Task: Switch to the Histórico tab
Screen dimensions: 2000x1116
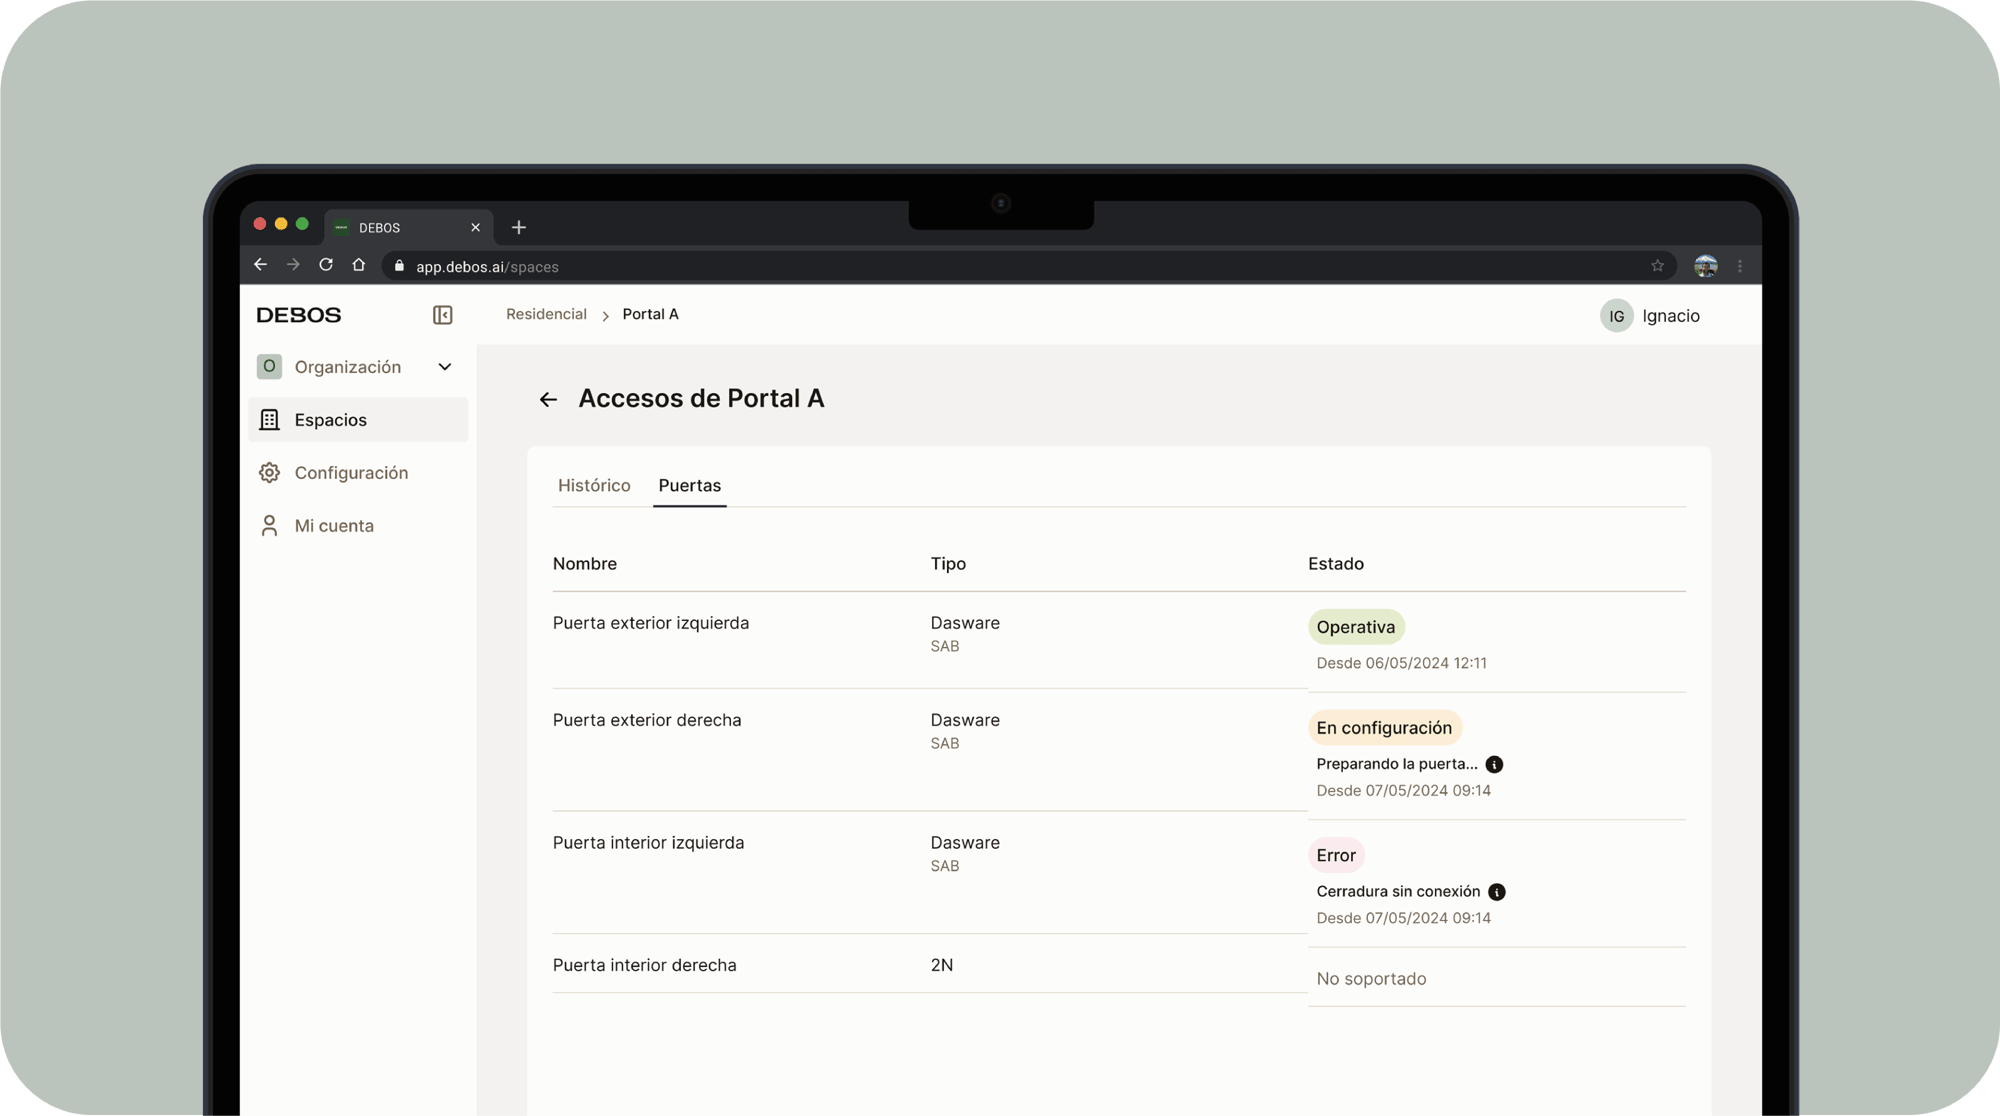Action: click(x=594, y=485)
